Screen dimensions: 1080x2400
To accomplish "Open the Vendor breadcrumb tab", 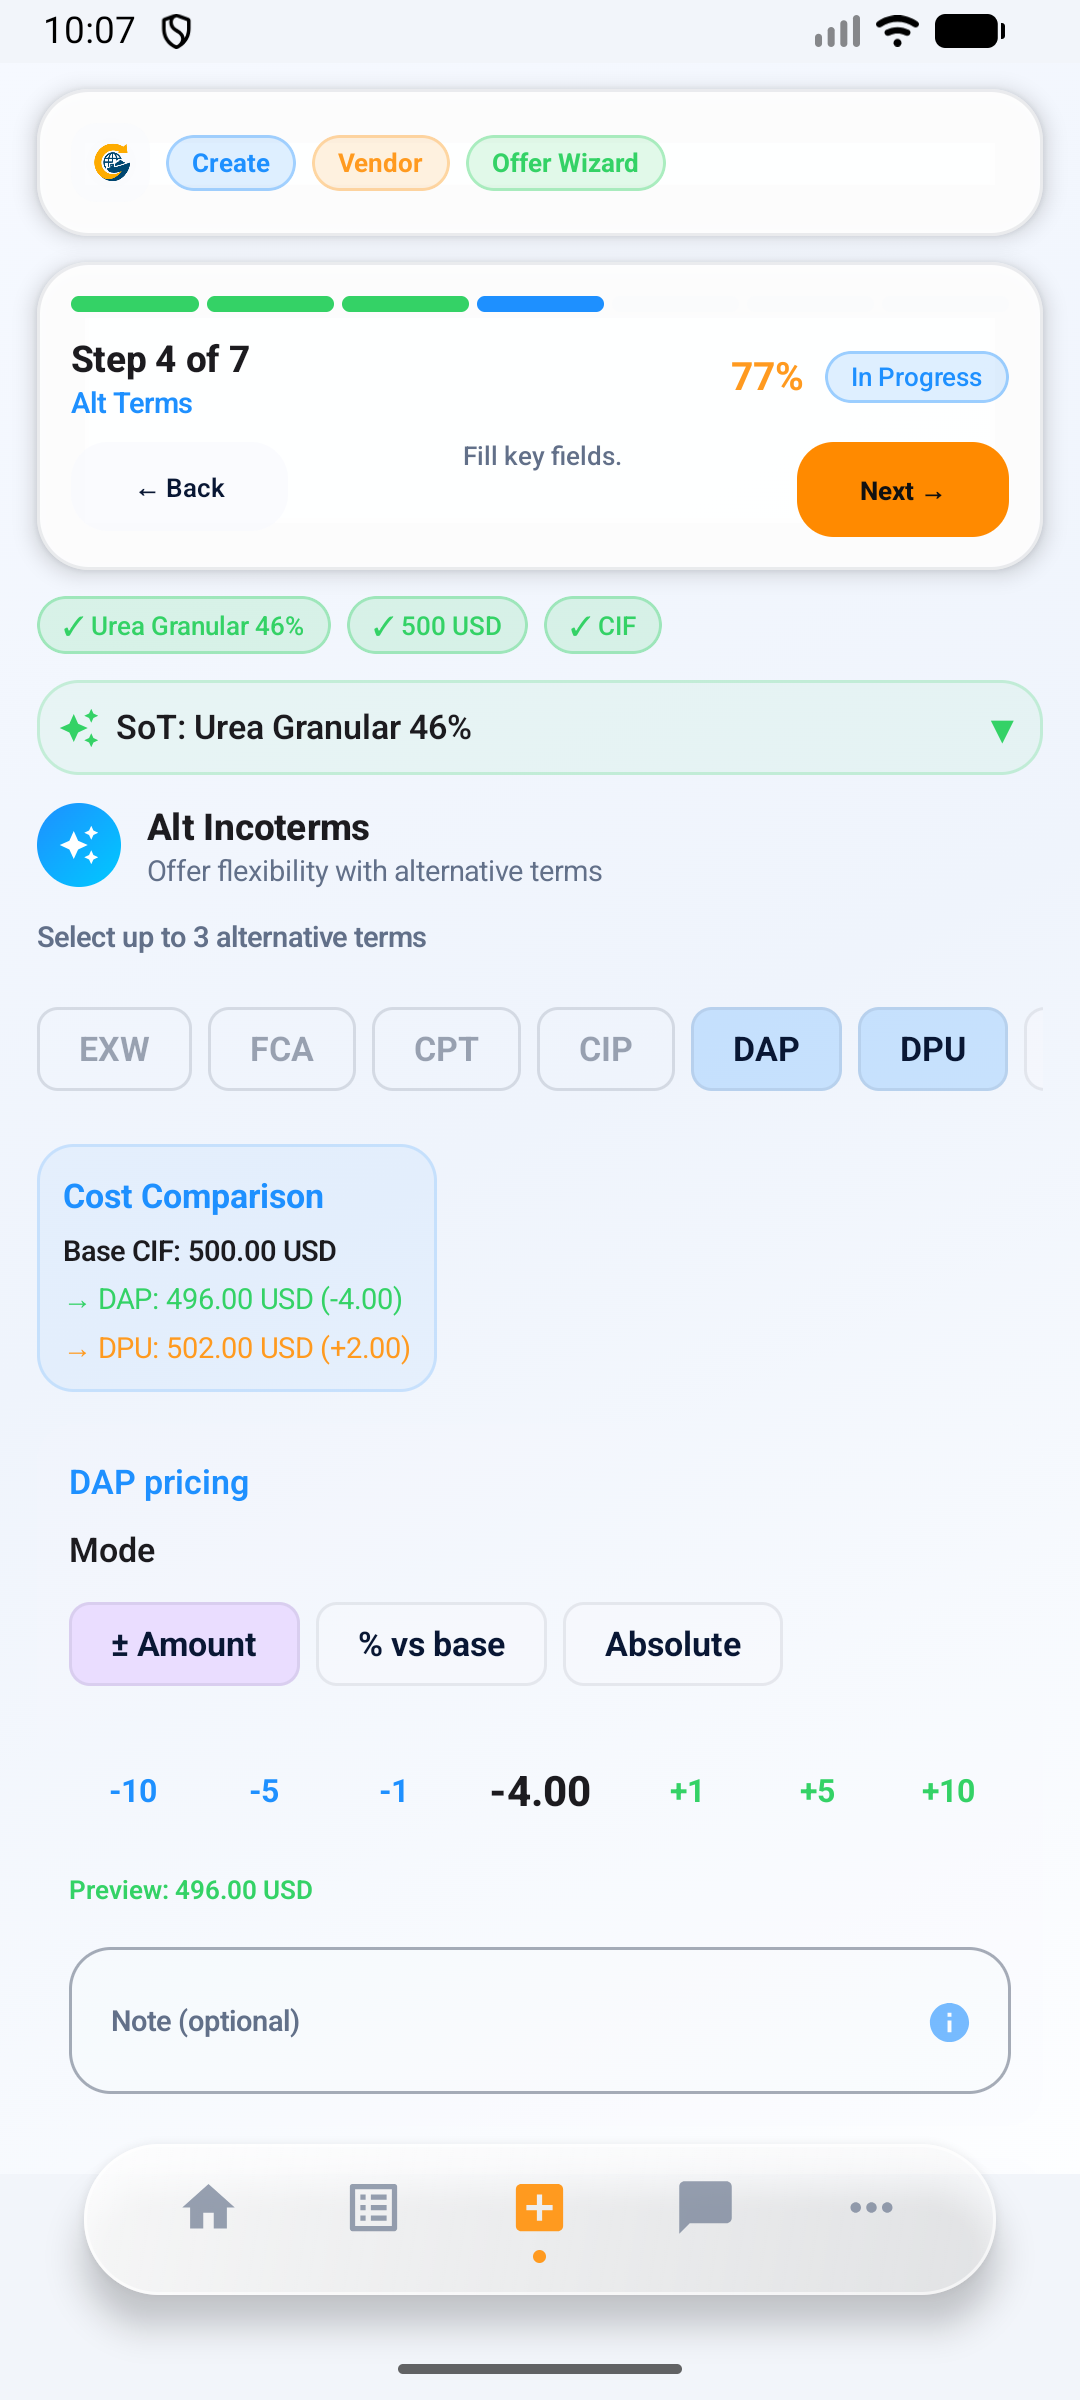I will 380,163.
